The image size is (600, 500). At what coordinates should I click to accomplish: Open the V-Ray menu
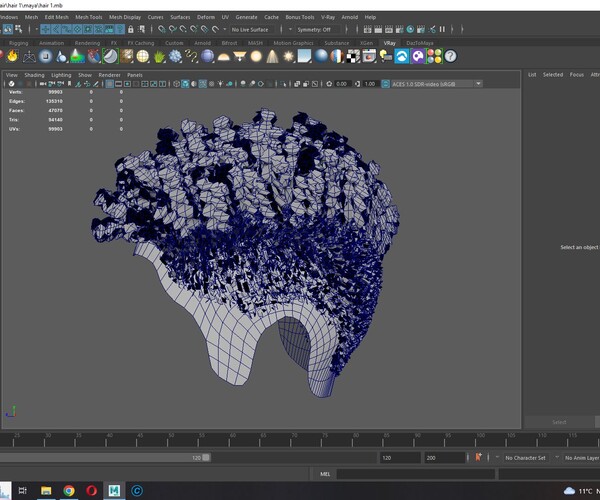[x=328, y=17]
